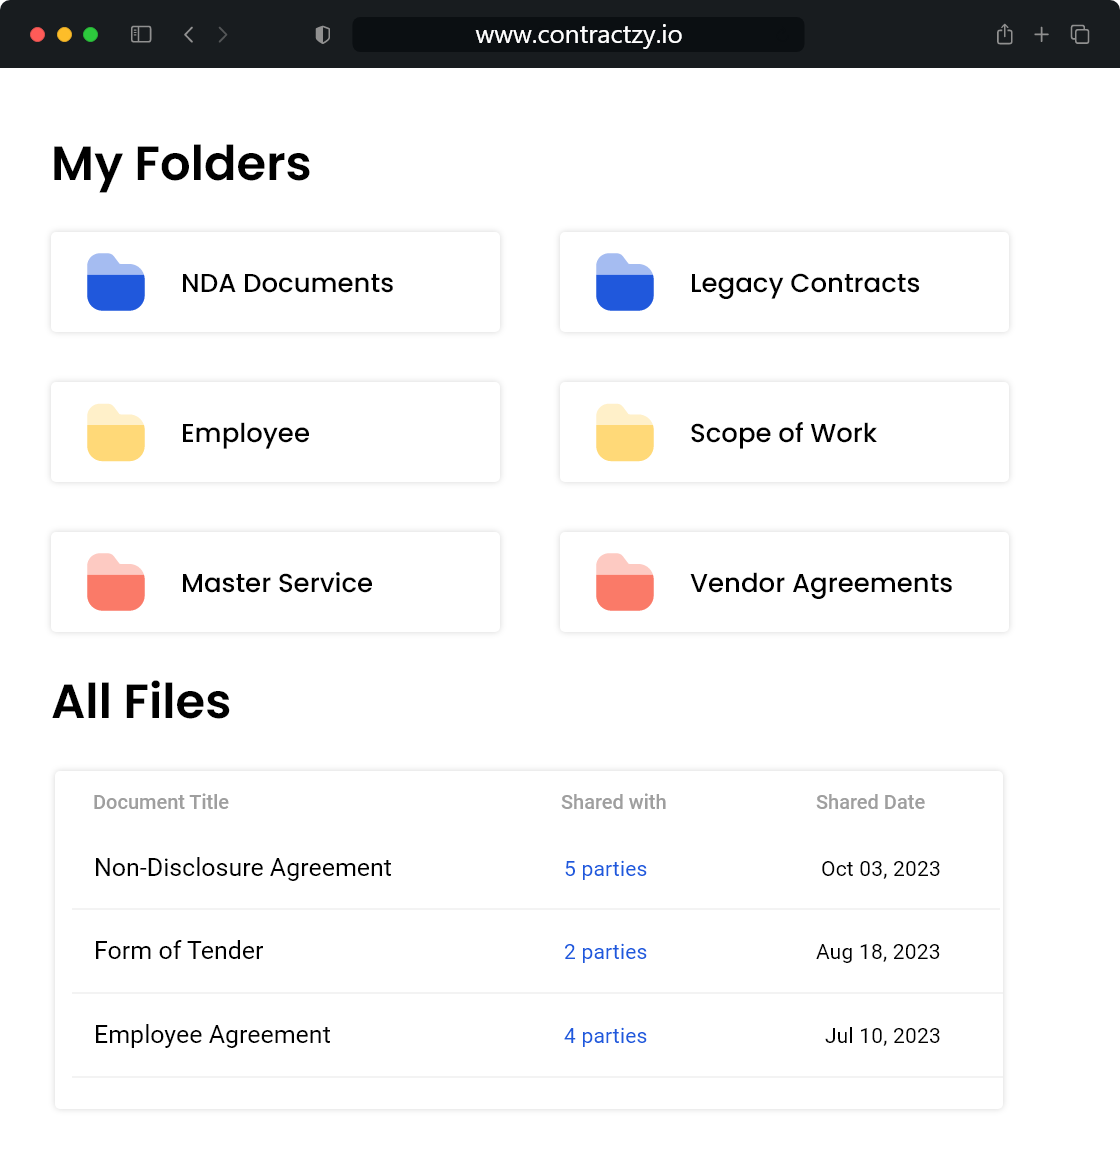Viewport: 1120px width, 1160px height.
Task: Click the address bar showing www.contractzy.io
Action: [579, 34]
